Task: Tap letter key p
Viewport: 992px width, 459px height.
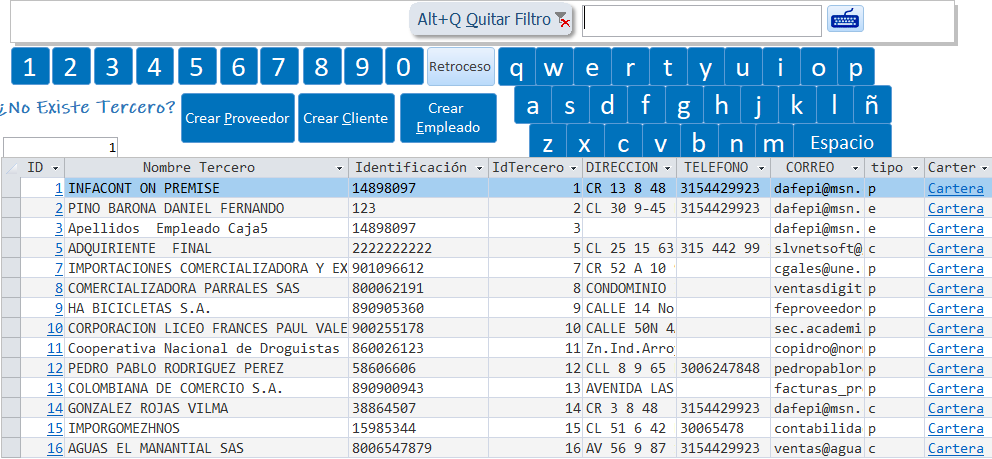Action: [856, 66]
